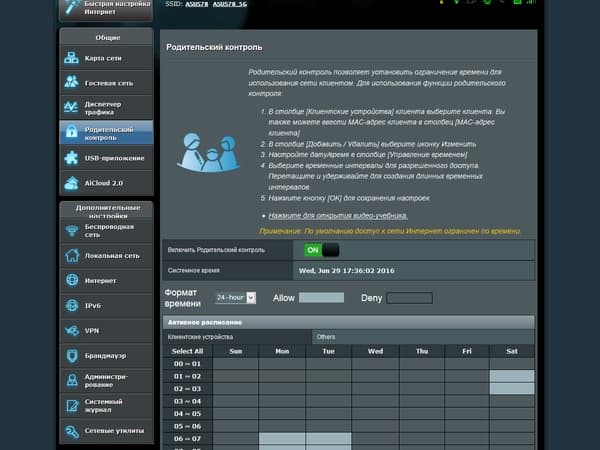Go to Диспетчер трафика page

tap(106, 108)
